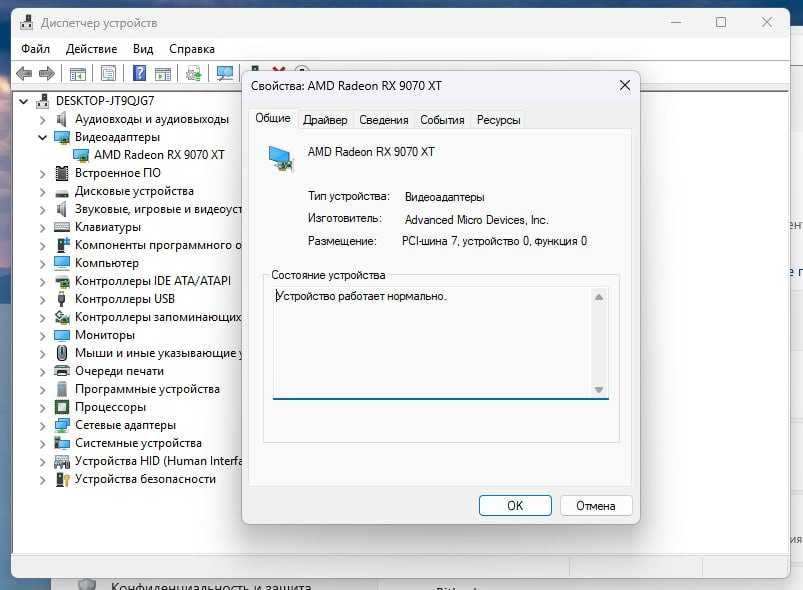803x590 pixels.
Task: Expand the Контроллеры IDE ATA/ATAPI category
Action: [43, 282]
